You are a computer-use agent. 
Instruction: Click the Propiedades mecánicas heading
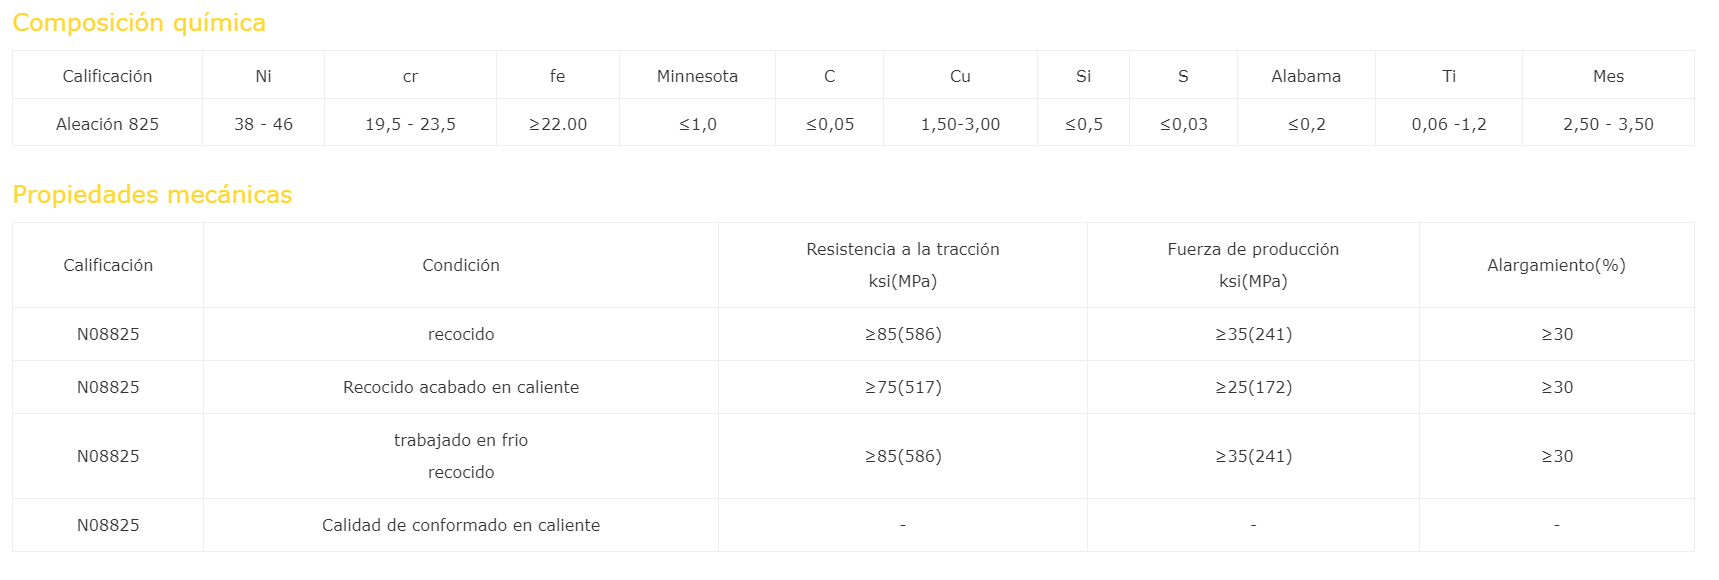(x=152, y=195)
